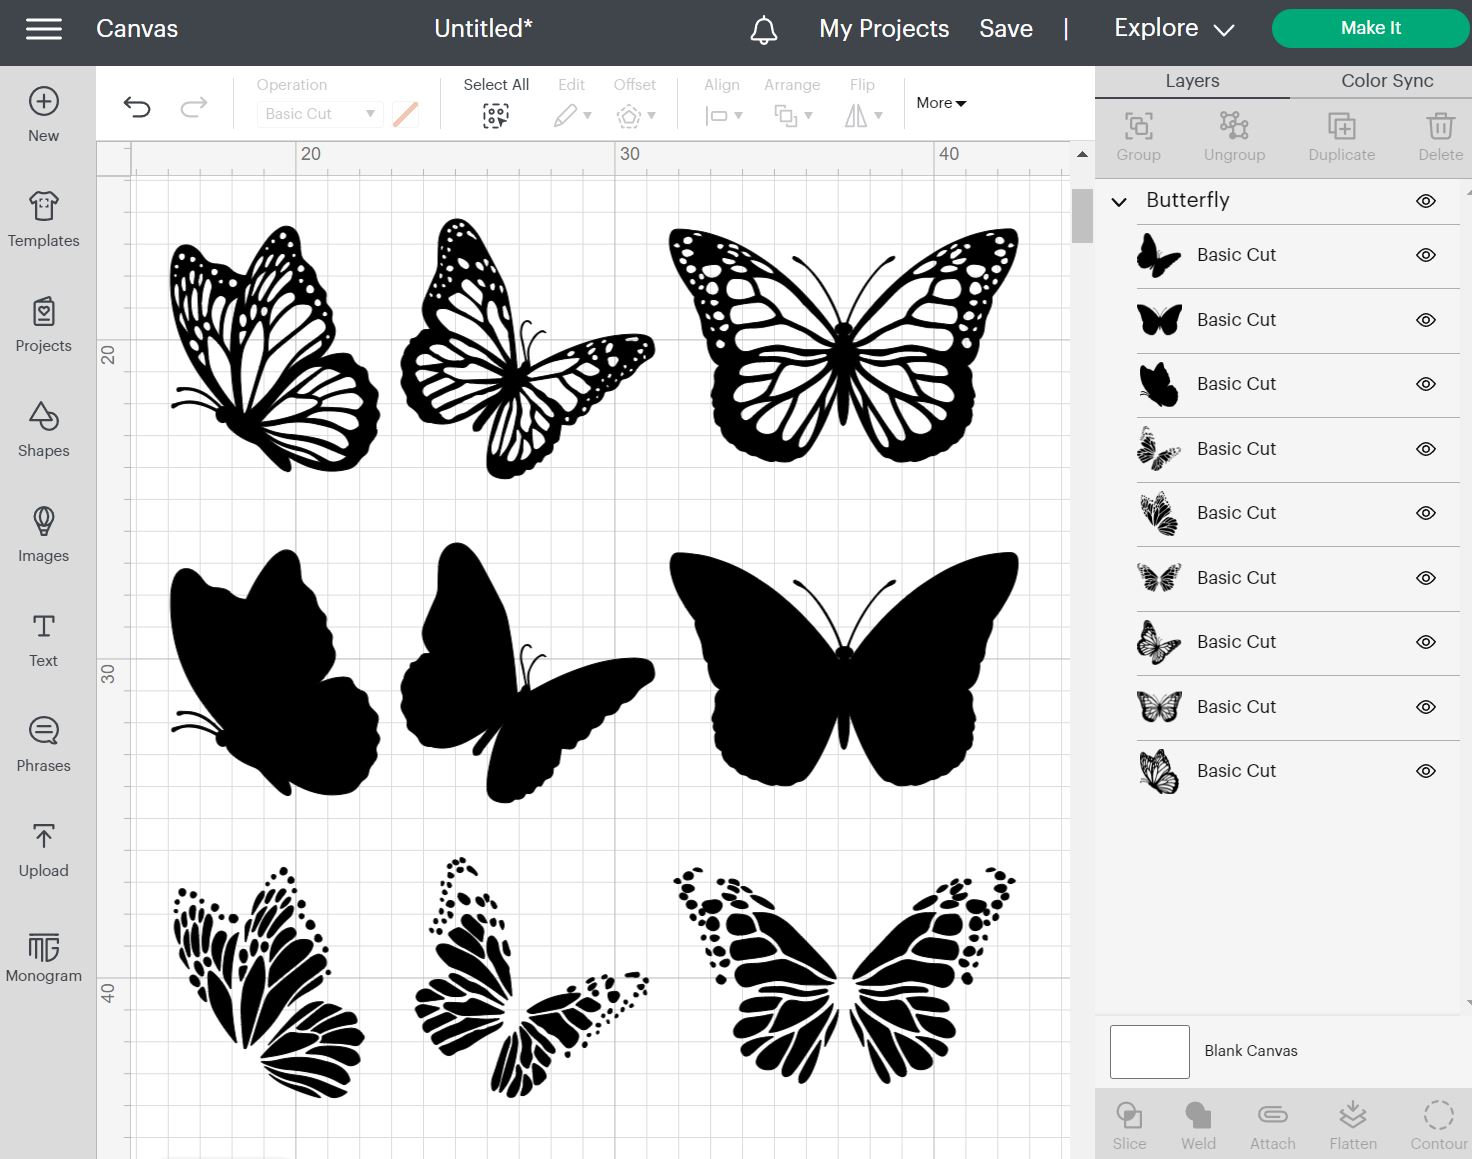
Task: Expand the More menu
Action: (939, 102)
